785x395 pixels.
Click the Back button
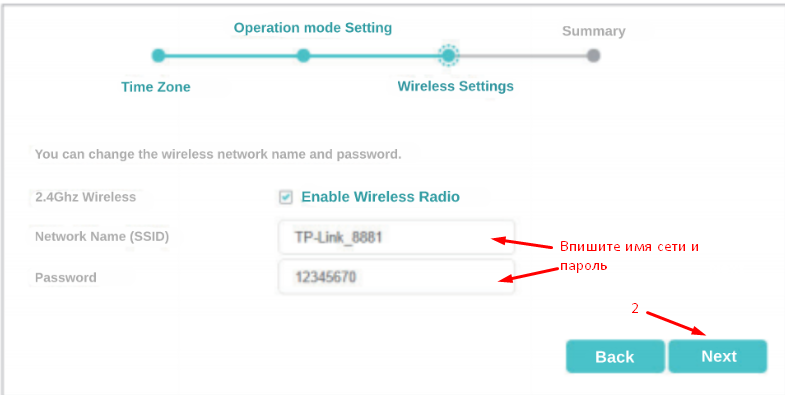click(615, 356)
